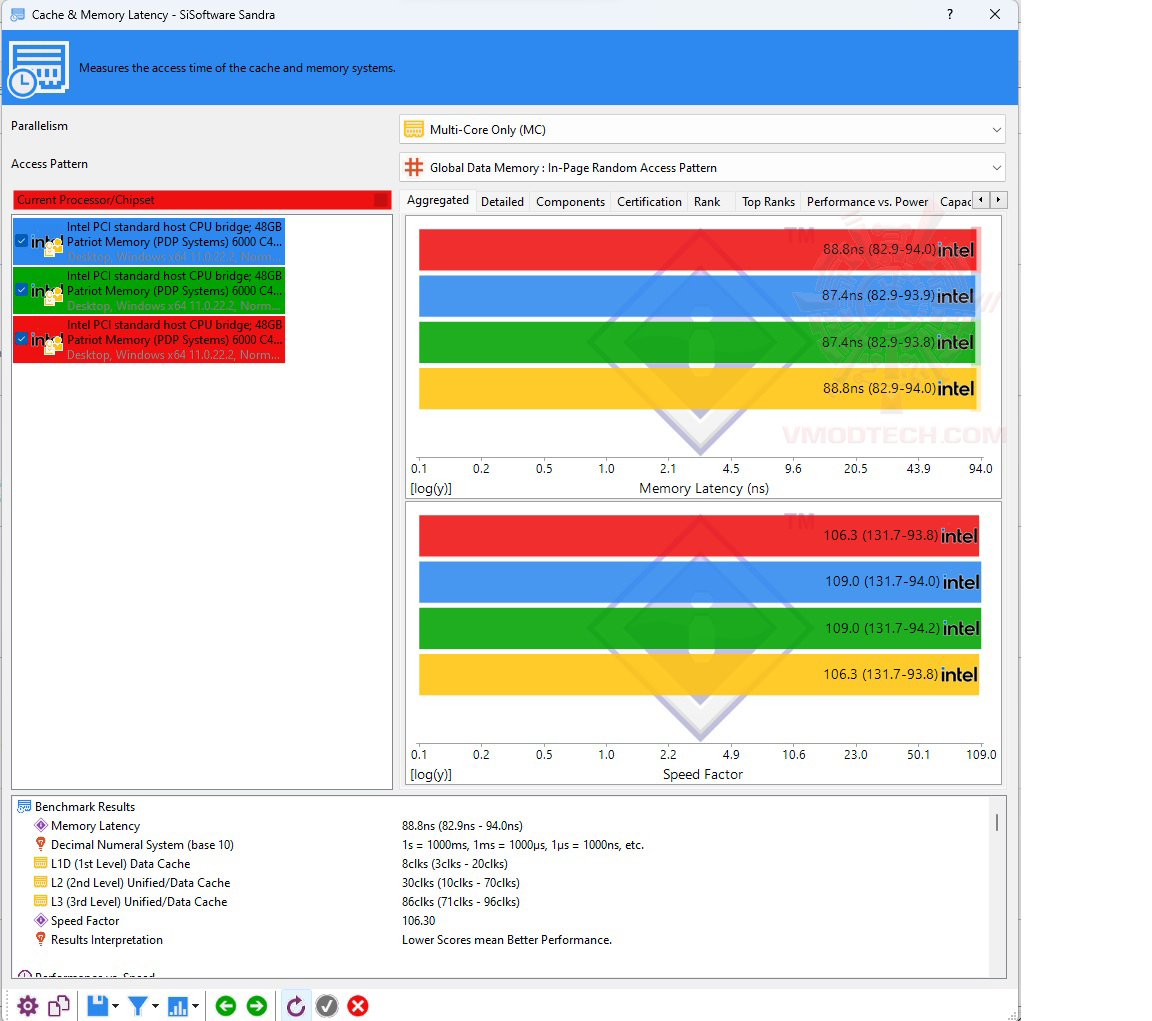1152x1021 pixels.
Task: Click the red 88.8ns memory latency bar
Action: click(x=697, y=250)
